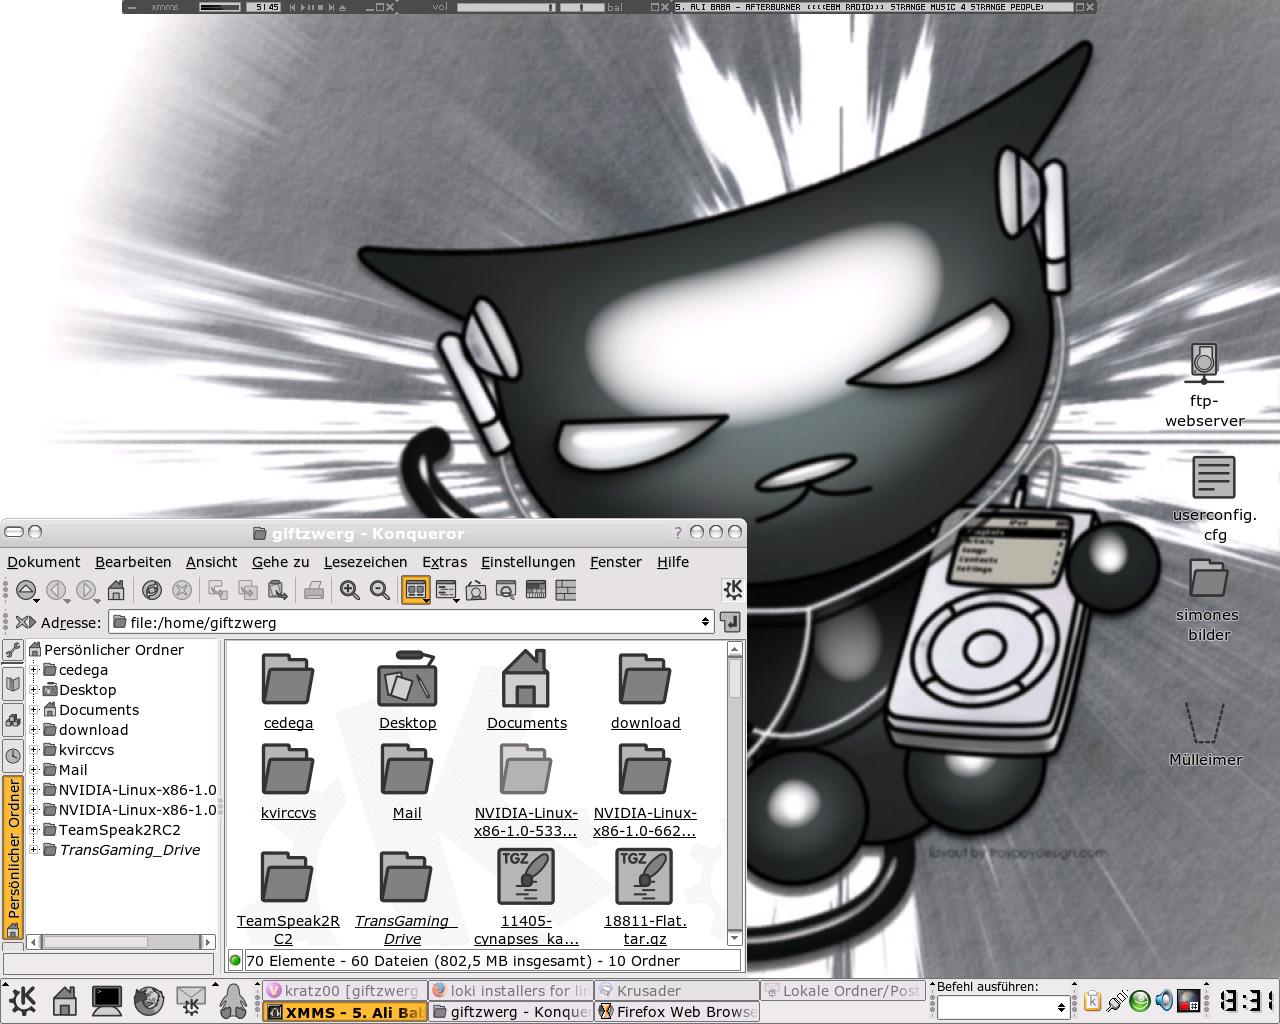The image size is (1280, 1024).
Task: Expand the download node in sidebar tree
Action: tap(34, 730)
